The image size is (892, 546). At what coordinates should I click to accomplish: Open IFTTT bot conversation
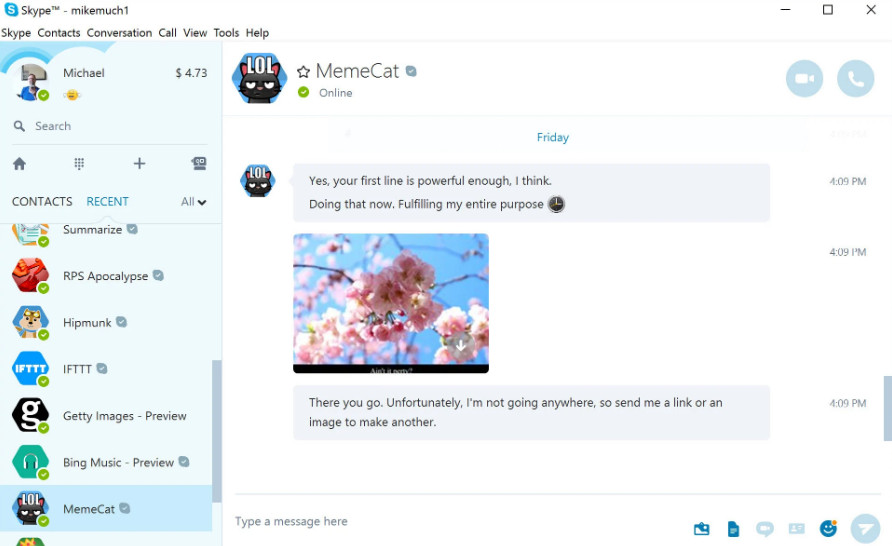[106, 369]
